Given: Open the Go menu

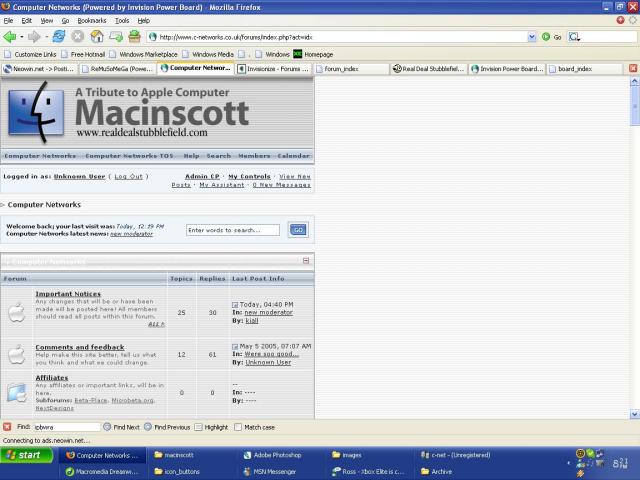Looking at the screenshot, I should pos(65,20).
